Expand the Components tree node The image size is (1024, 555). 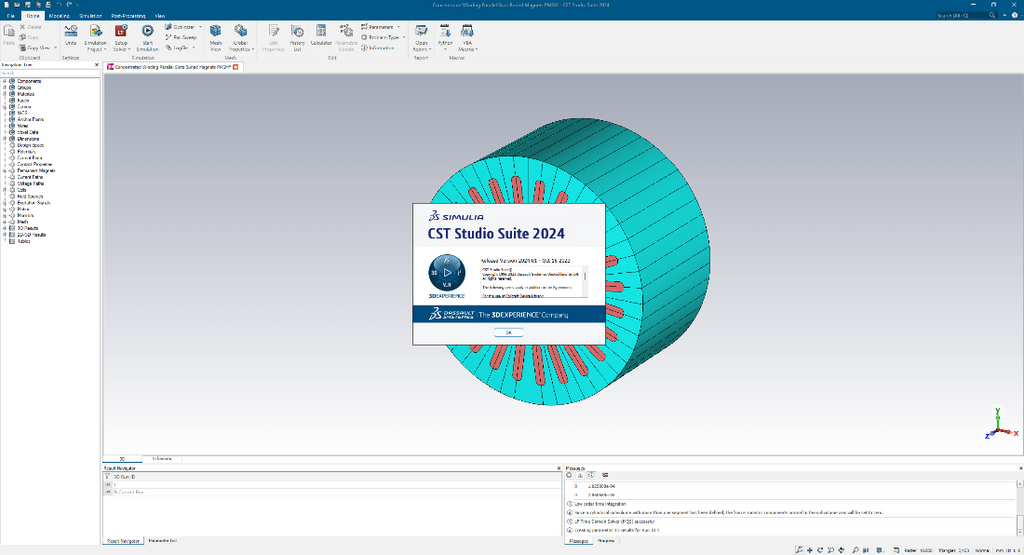(x=5, y=81)
